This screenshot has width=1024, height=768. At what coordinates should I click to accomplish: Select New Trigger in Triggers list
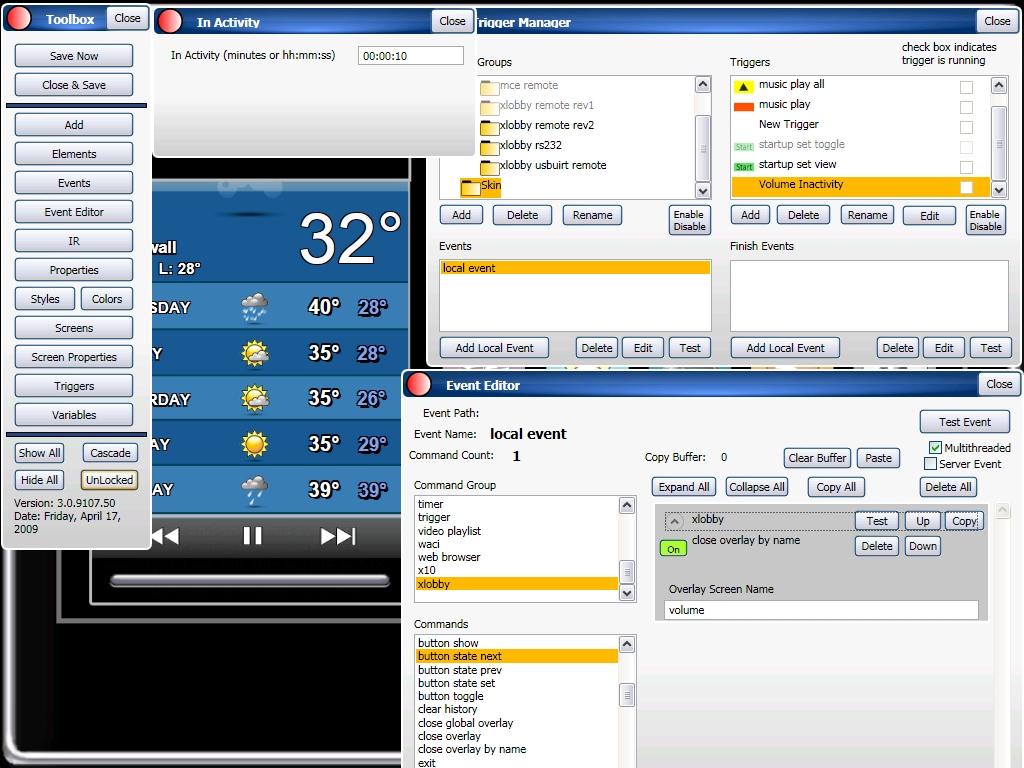click(788, 124)
